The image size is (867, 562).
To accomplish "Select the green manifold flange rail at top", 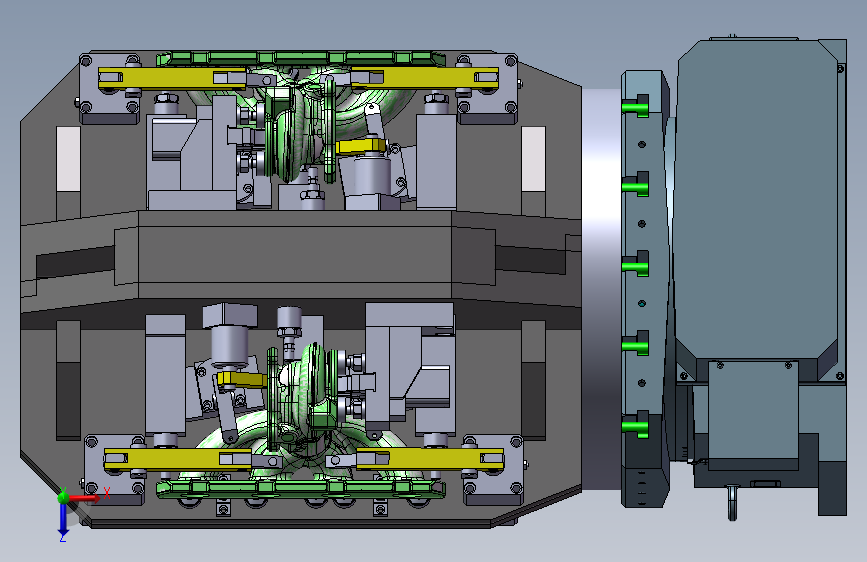I will [x=301, y=59].
